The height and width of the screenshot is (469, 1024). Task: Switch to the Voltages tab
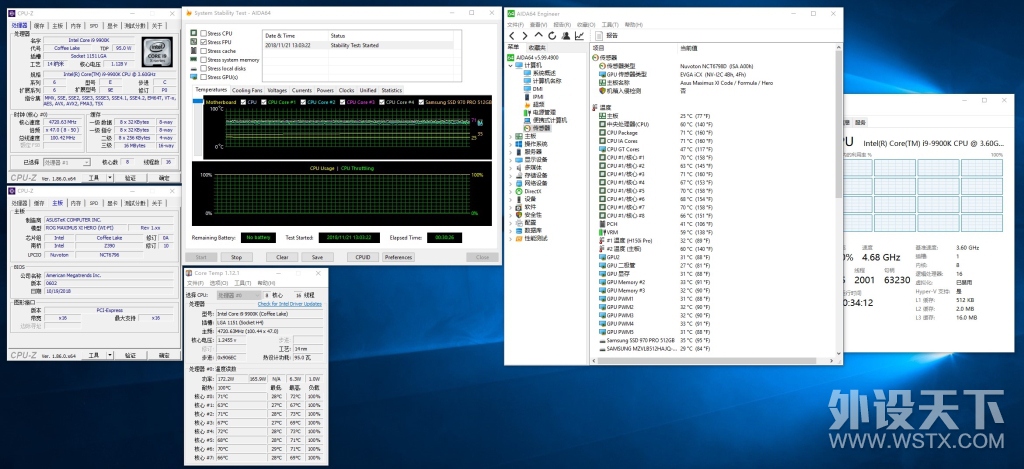coord(277,90)
